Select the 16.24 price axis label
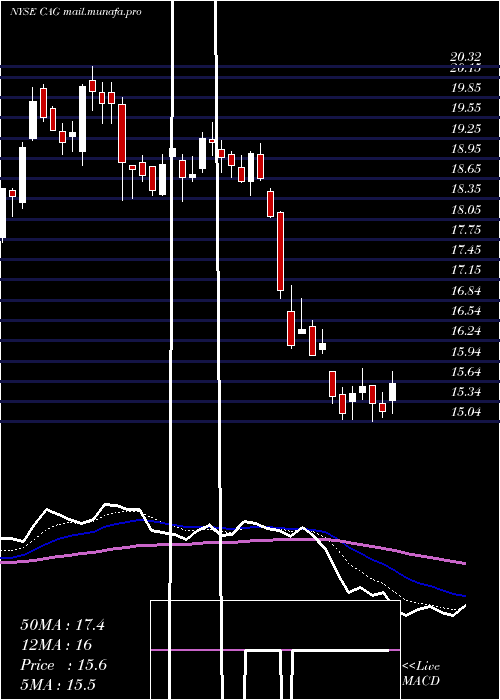 pyautogui.click(x=466, y=331)
